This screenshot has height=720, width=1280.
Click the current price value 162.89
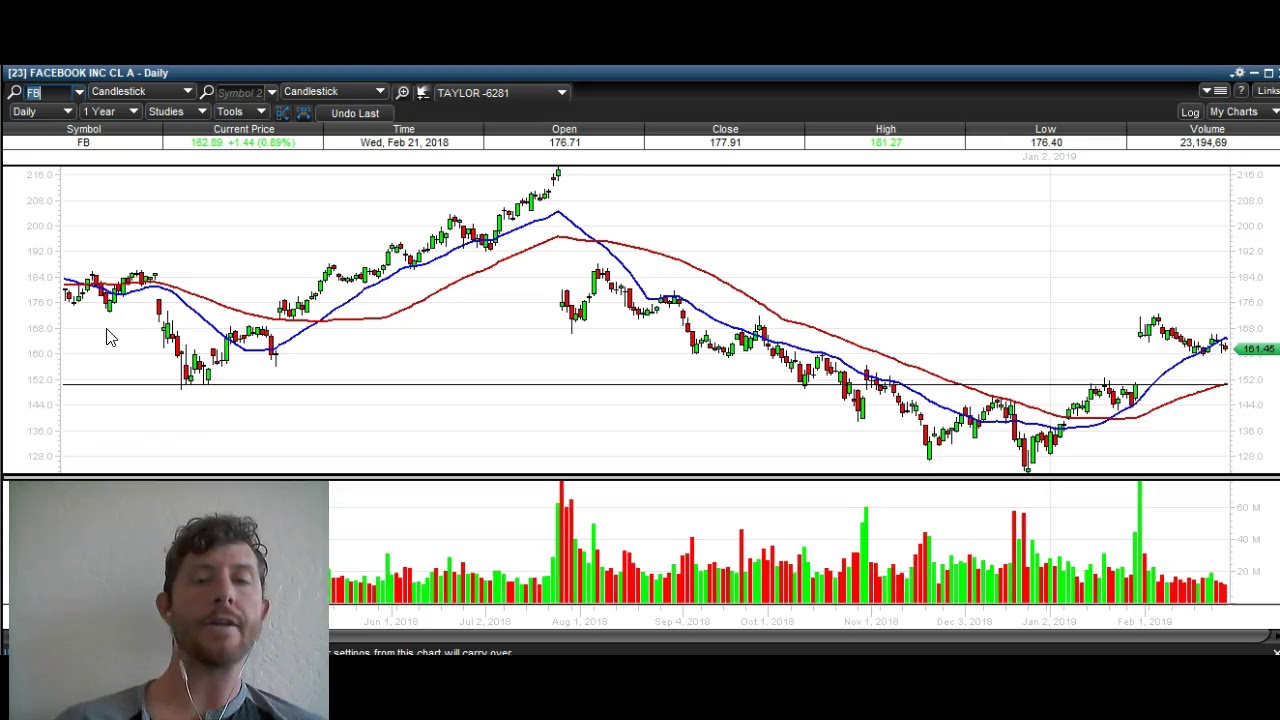pos(209,143)
